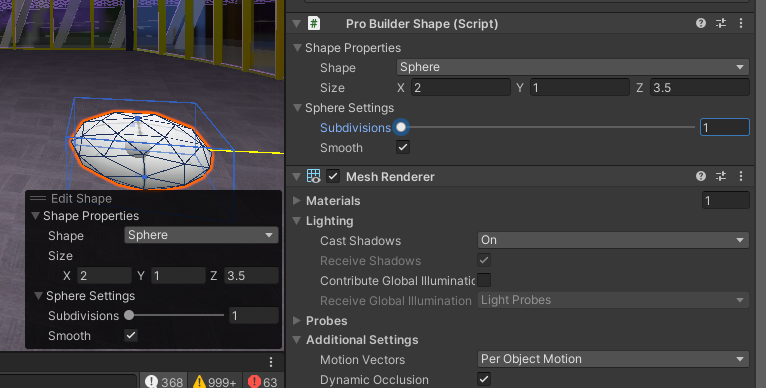
Task: Open help for Mesh Renderer
Action: (x=701, y=176)
